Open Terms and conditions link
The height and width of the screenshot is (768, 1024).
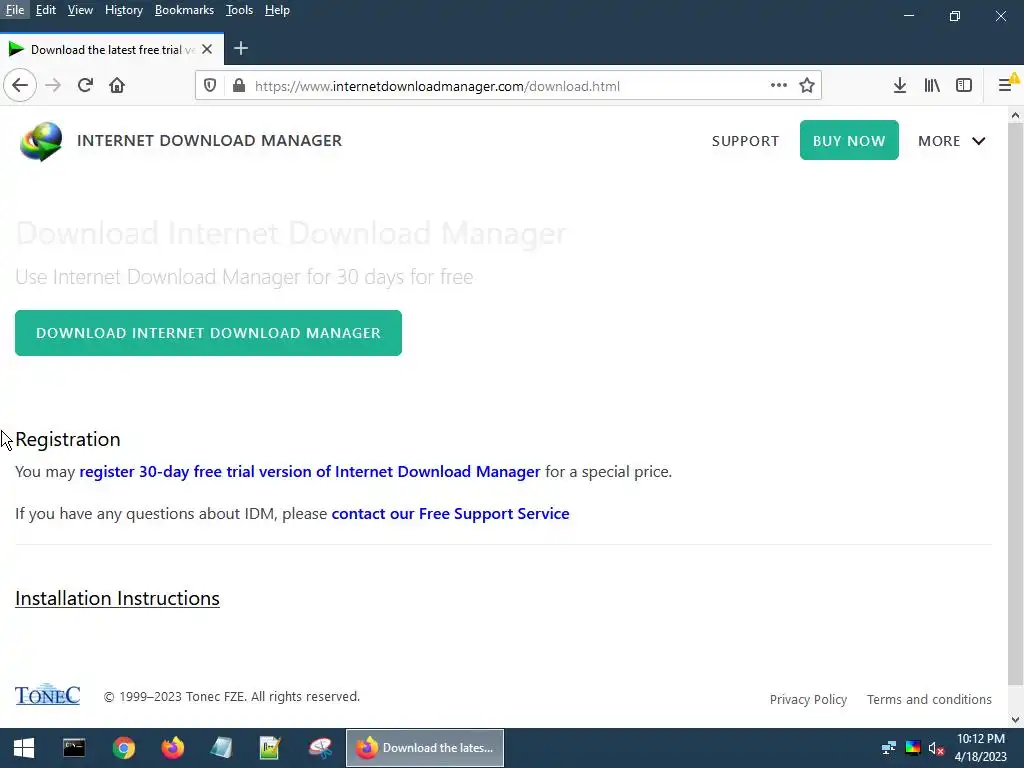pyautogui.click(x=929, y=699)
